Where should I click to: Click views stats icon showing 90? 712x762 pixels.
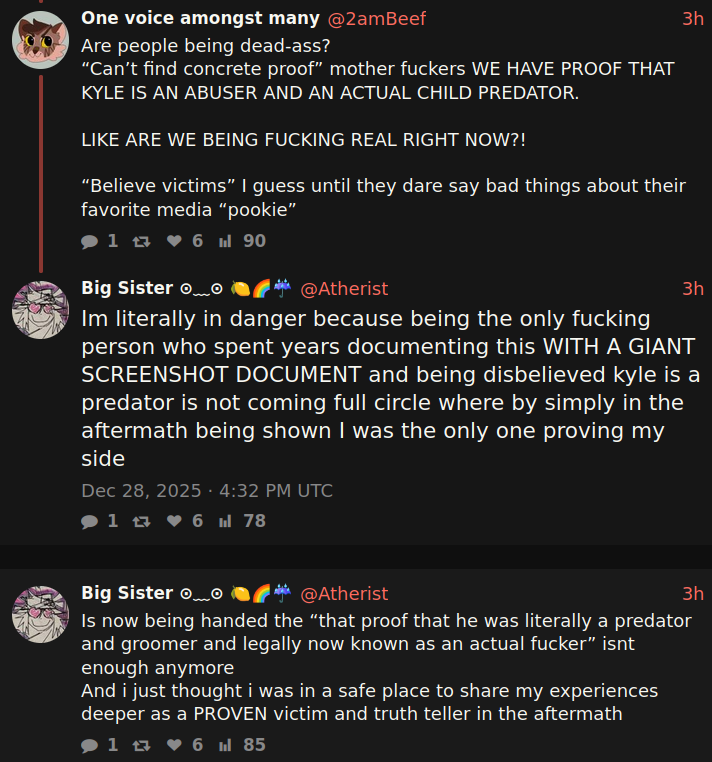pyautogui.click(x=225, y=242)
